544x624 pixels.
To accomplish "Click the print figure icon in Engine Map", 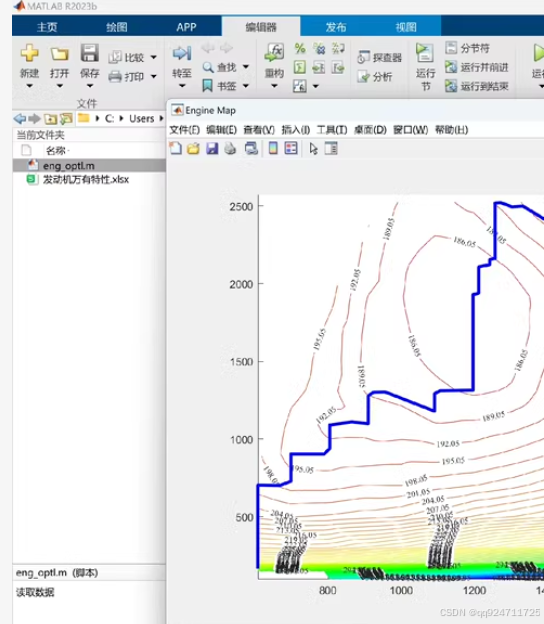I will tap(230, 148).
